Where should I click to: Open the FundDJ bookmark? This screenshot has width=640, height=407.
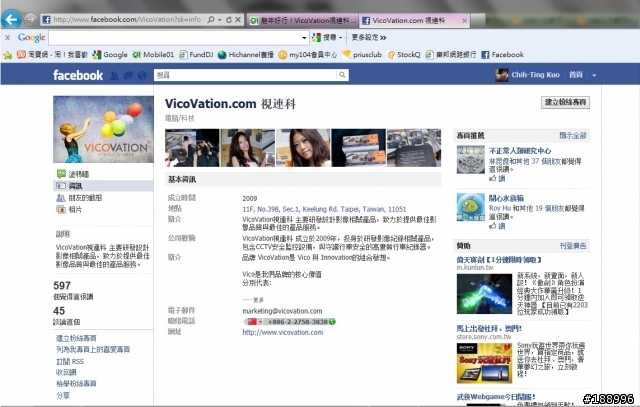(x=196, y=55)
